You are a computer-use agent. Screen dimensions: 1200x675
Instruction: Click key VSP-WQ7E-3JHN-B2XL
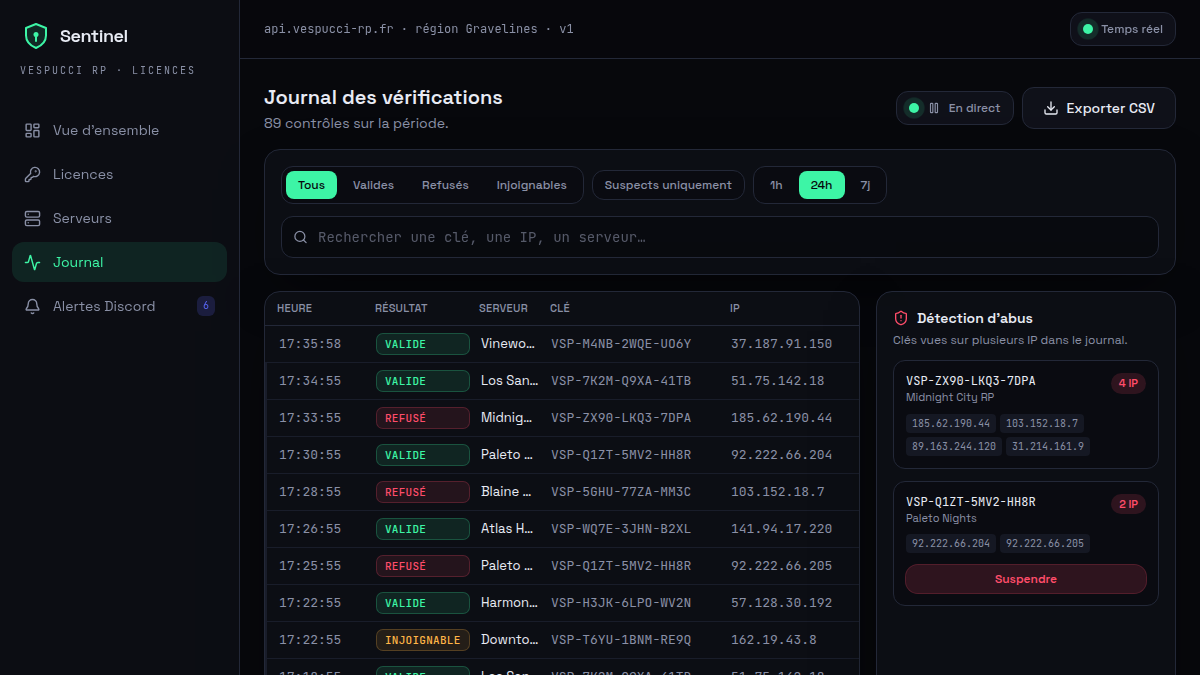(x=621, y=529)
